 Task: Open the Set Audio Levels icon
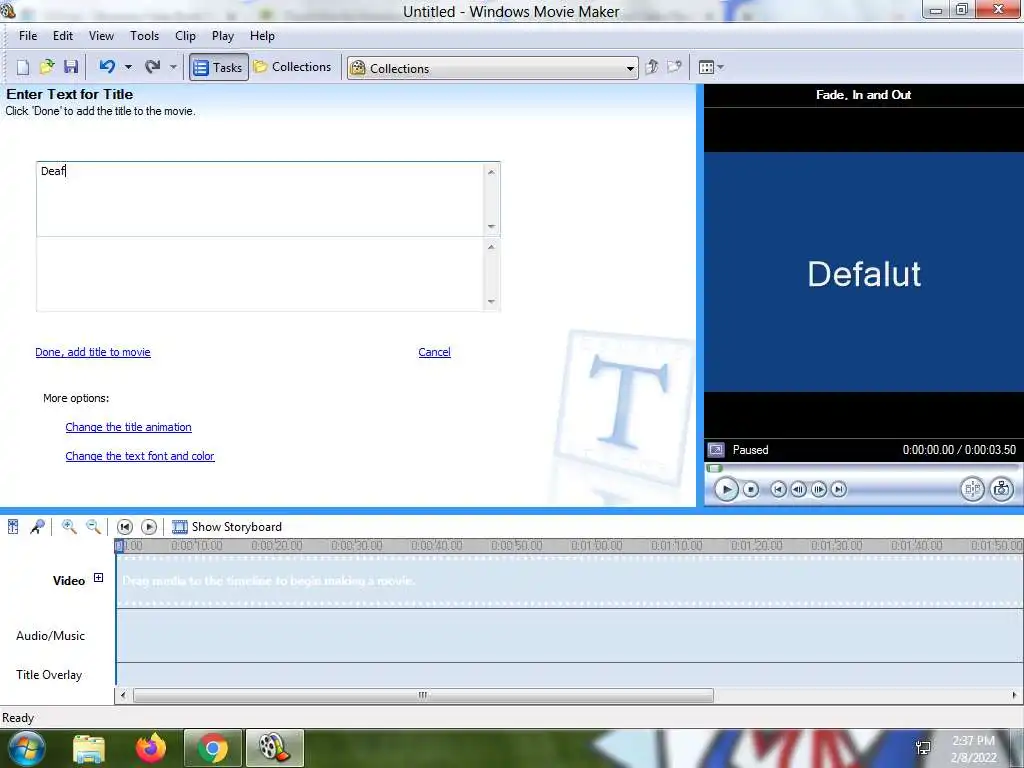[13, 526]
